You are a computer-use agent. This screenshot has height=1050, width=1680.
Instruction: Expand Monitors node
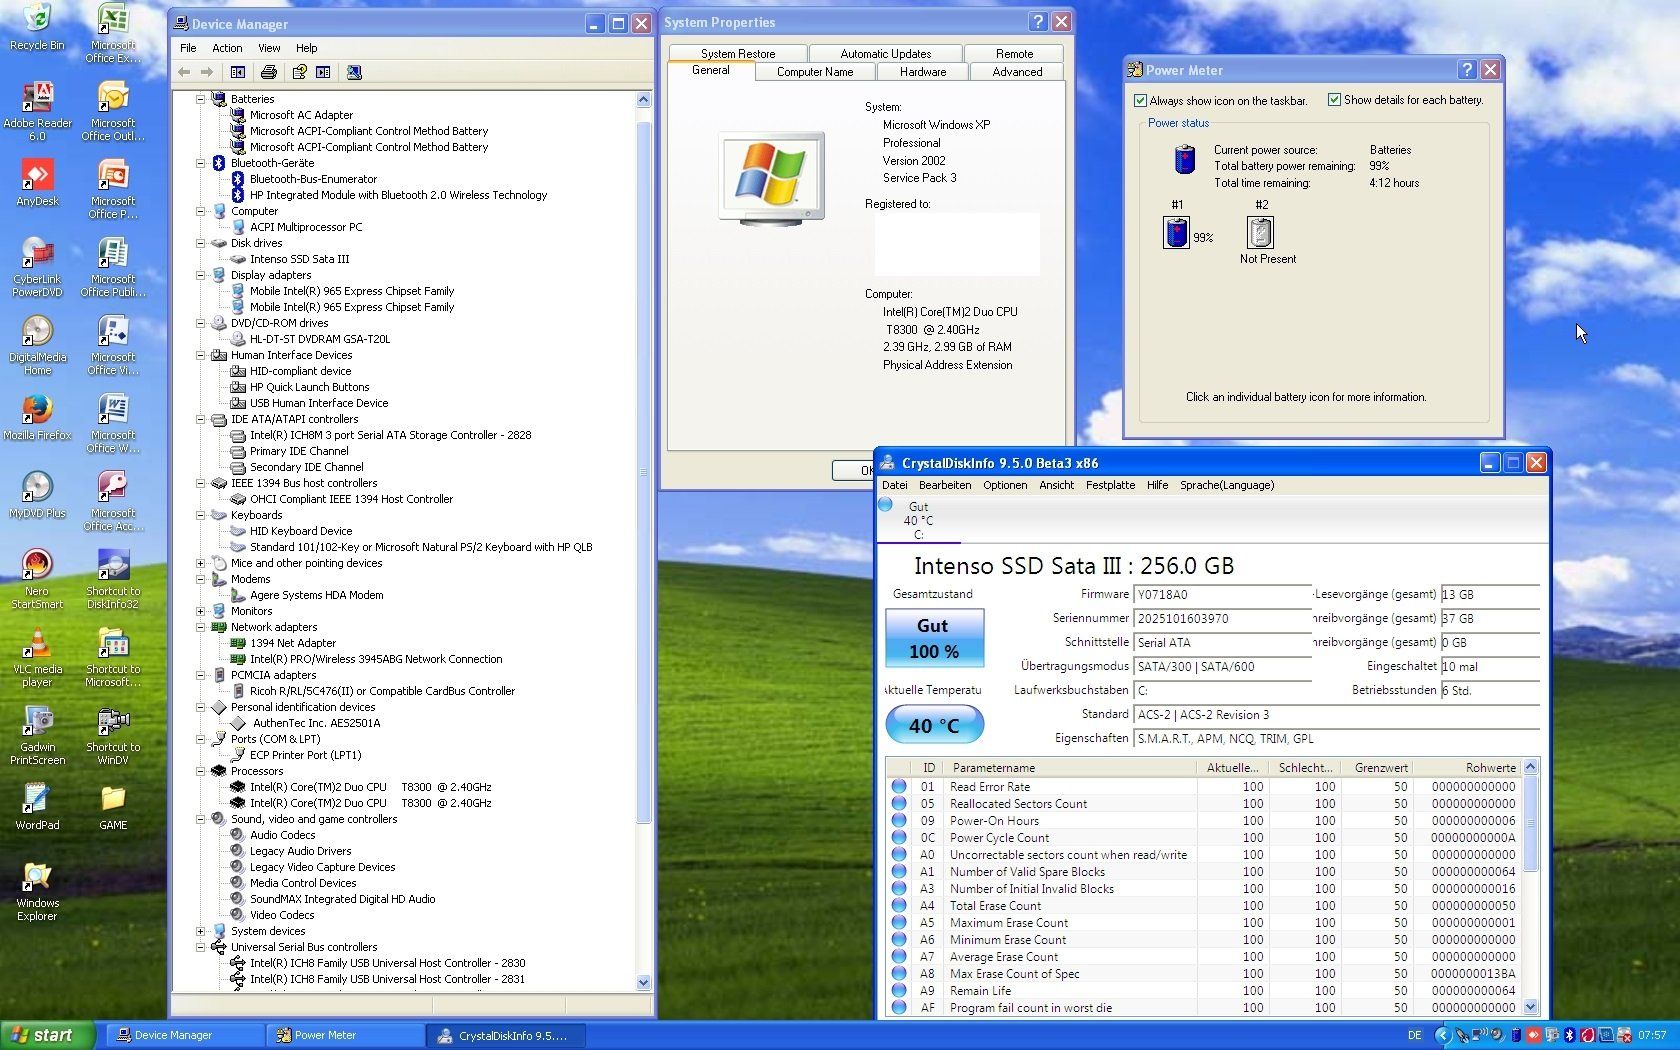[201, 611]
